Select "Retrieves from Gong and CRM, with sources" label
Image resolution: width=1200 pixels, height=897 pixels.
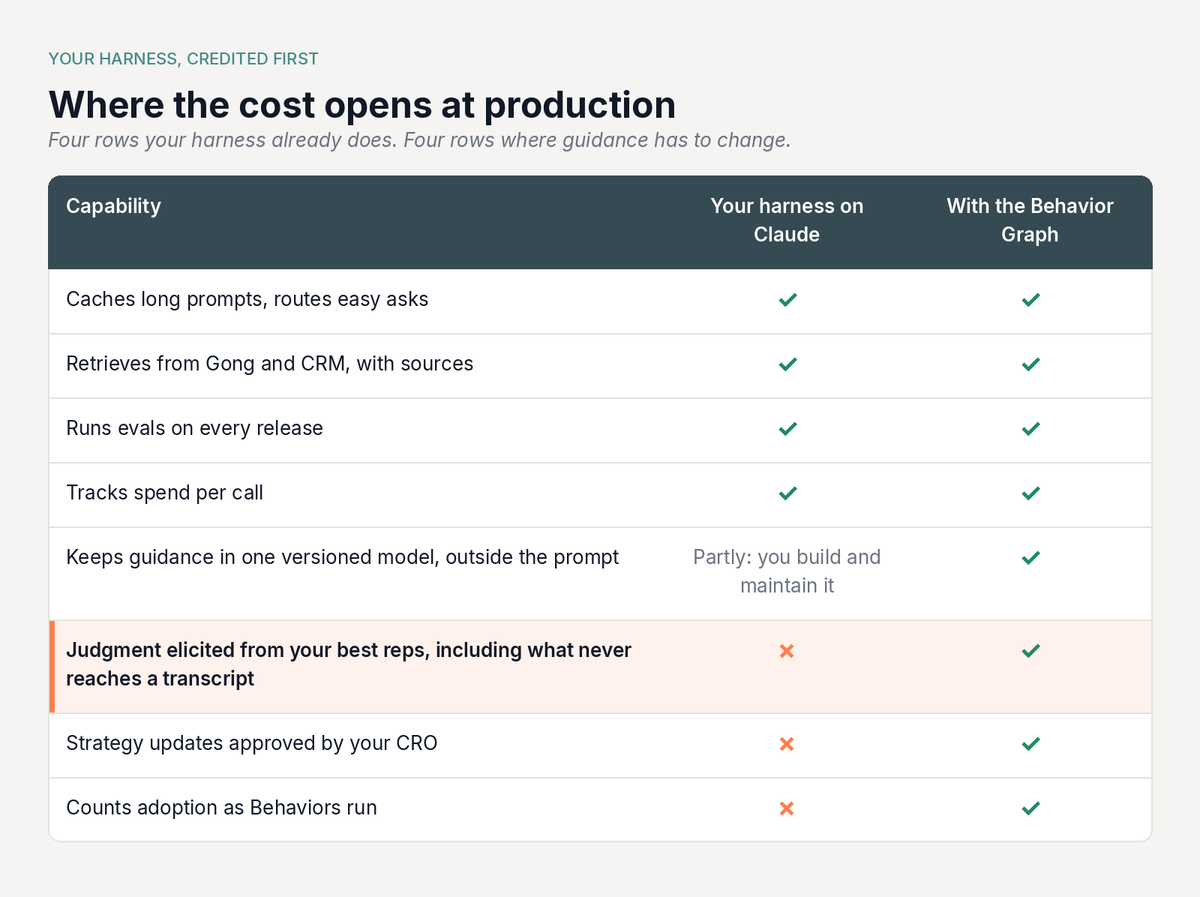(270, 364)
